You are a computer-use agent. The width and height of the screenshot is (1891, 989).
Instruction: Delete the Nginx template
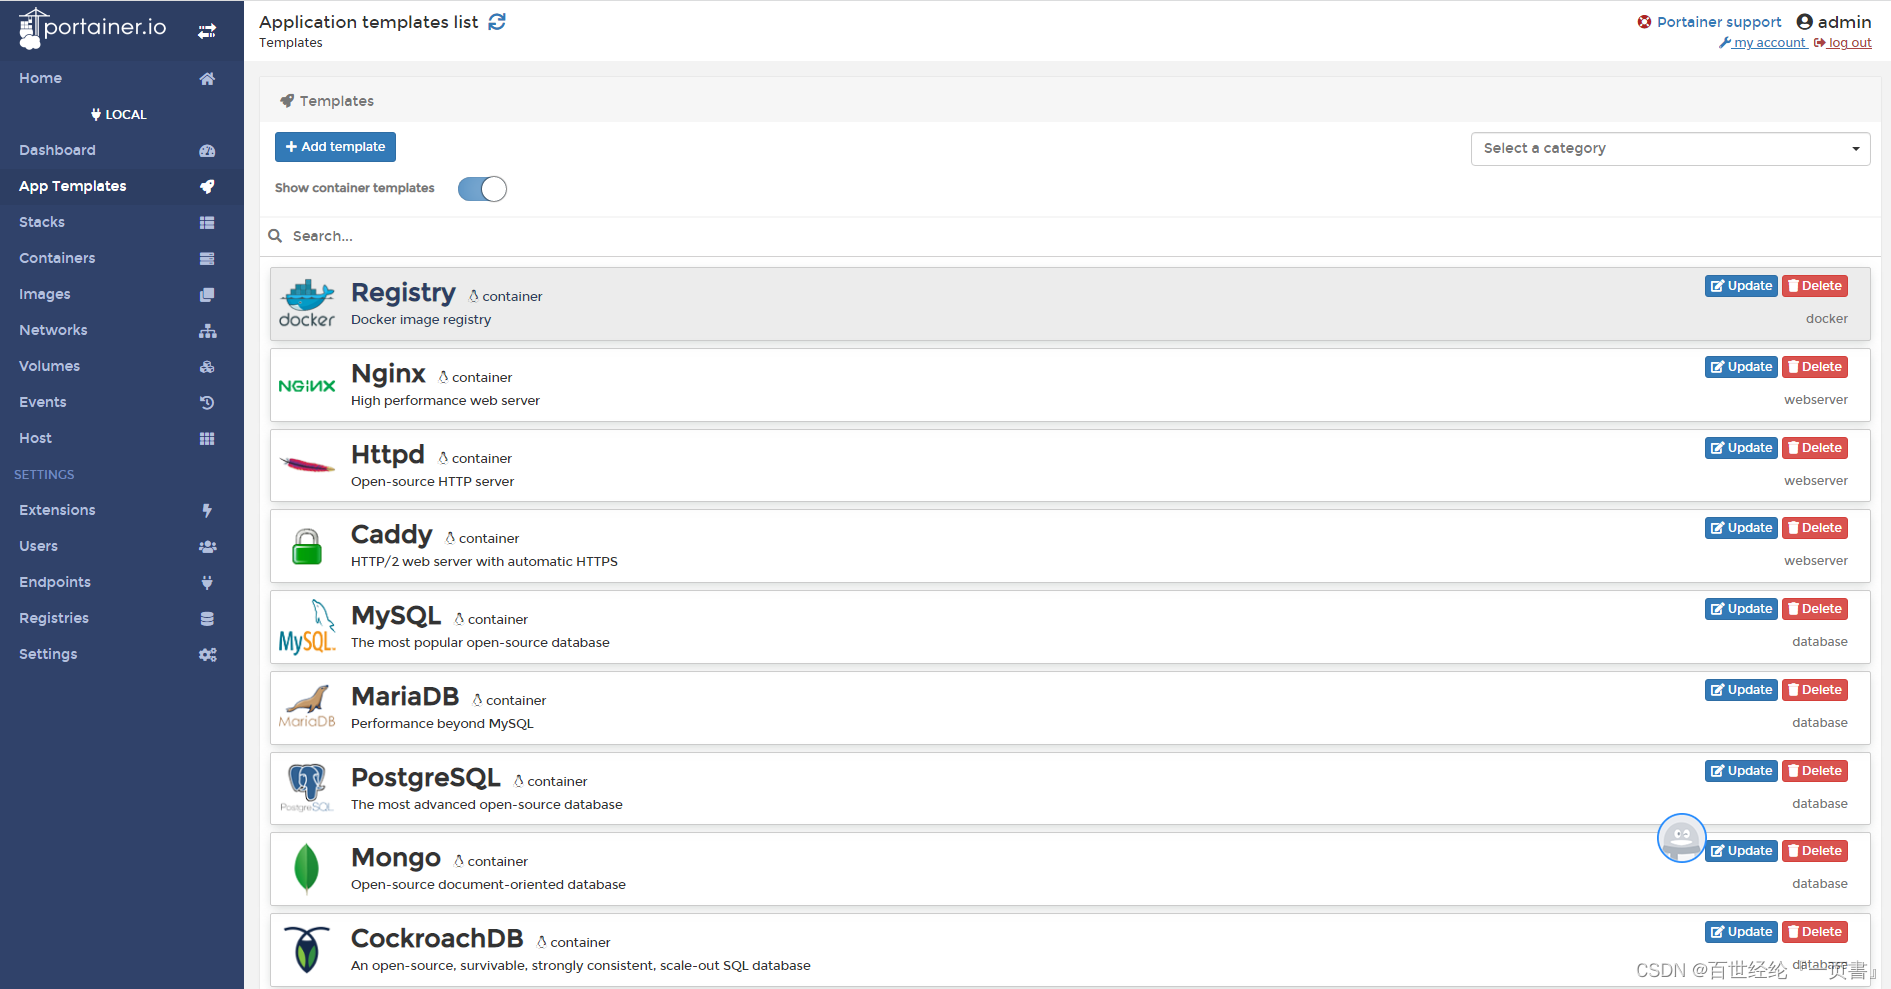point(1815,367)
